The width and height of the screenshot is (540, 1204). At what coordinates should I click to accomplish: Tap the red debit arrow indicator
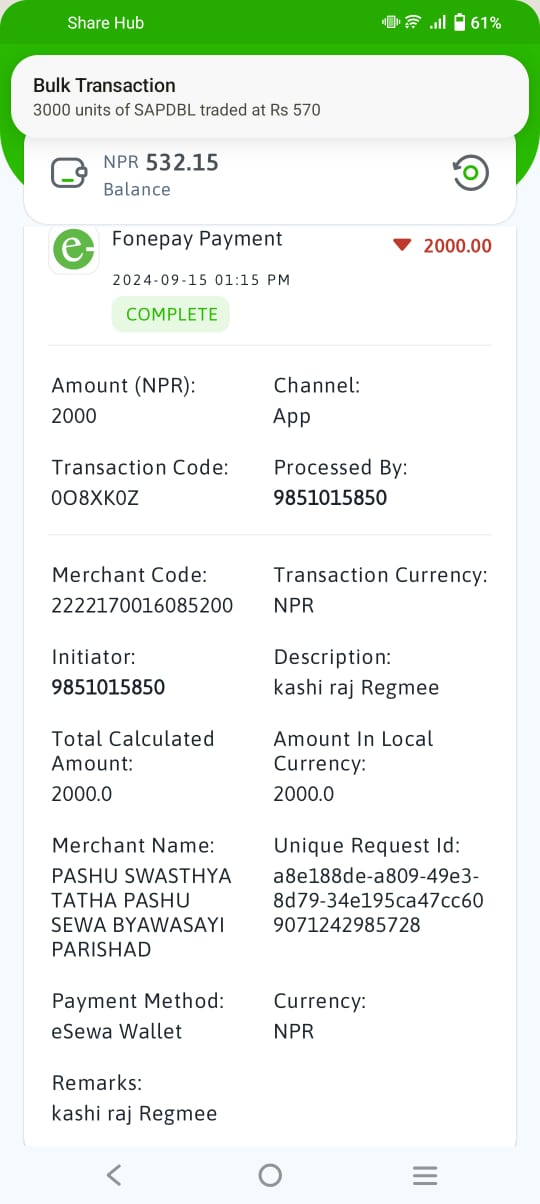pos(402,245)
